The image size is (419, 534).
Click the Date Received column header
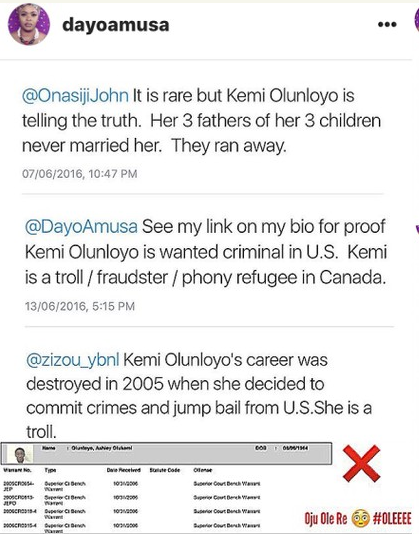124,470
